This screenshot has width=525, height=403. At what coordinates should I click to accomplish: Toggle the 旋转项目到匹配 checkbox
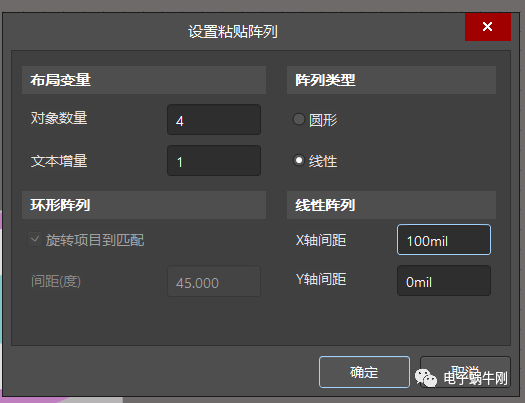point(35,239)
